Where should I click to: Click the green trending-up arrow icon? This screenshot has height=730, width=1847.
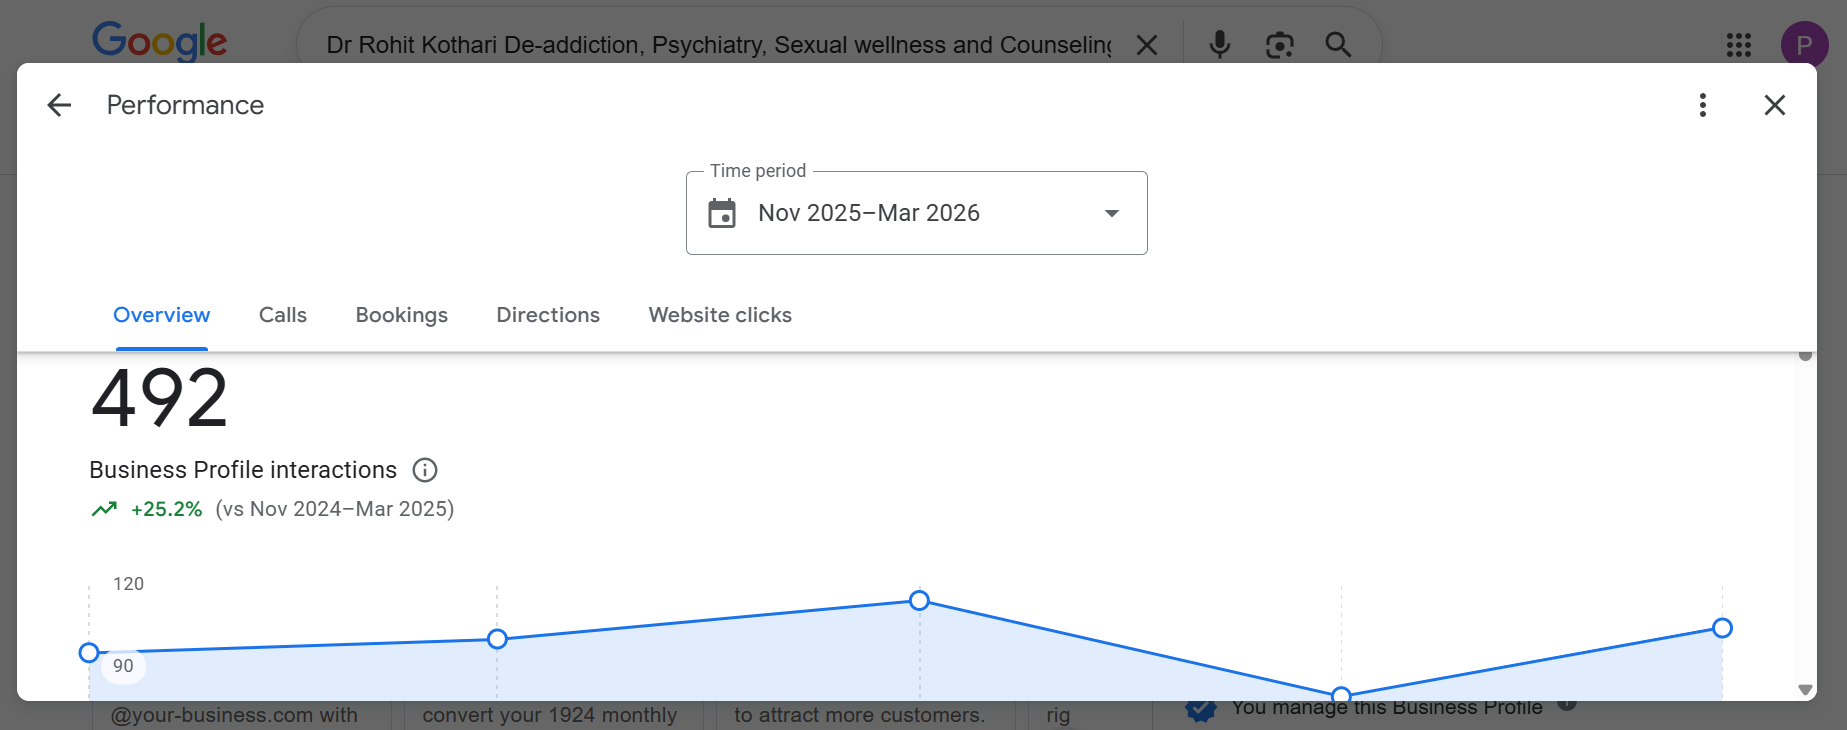[104, 509]
